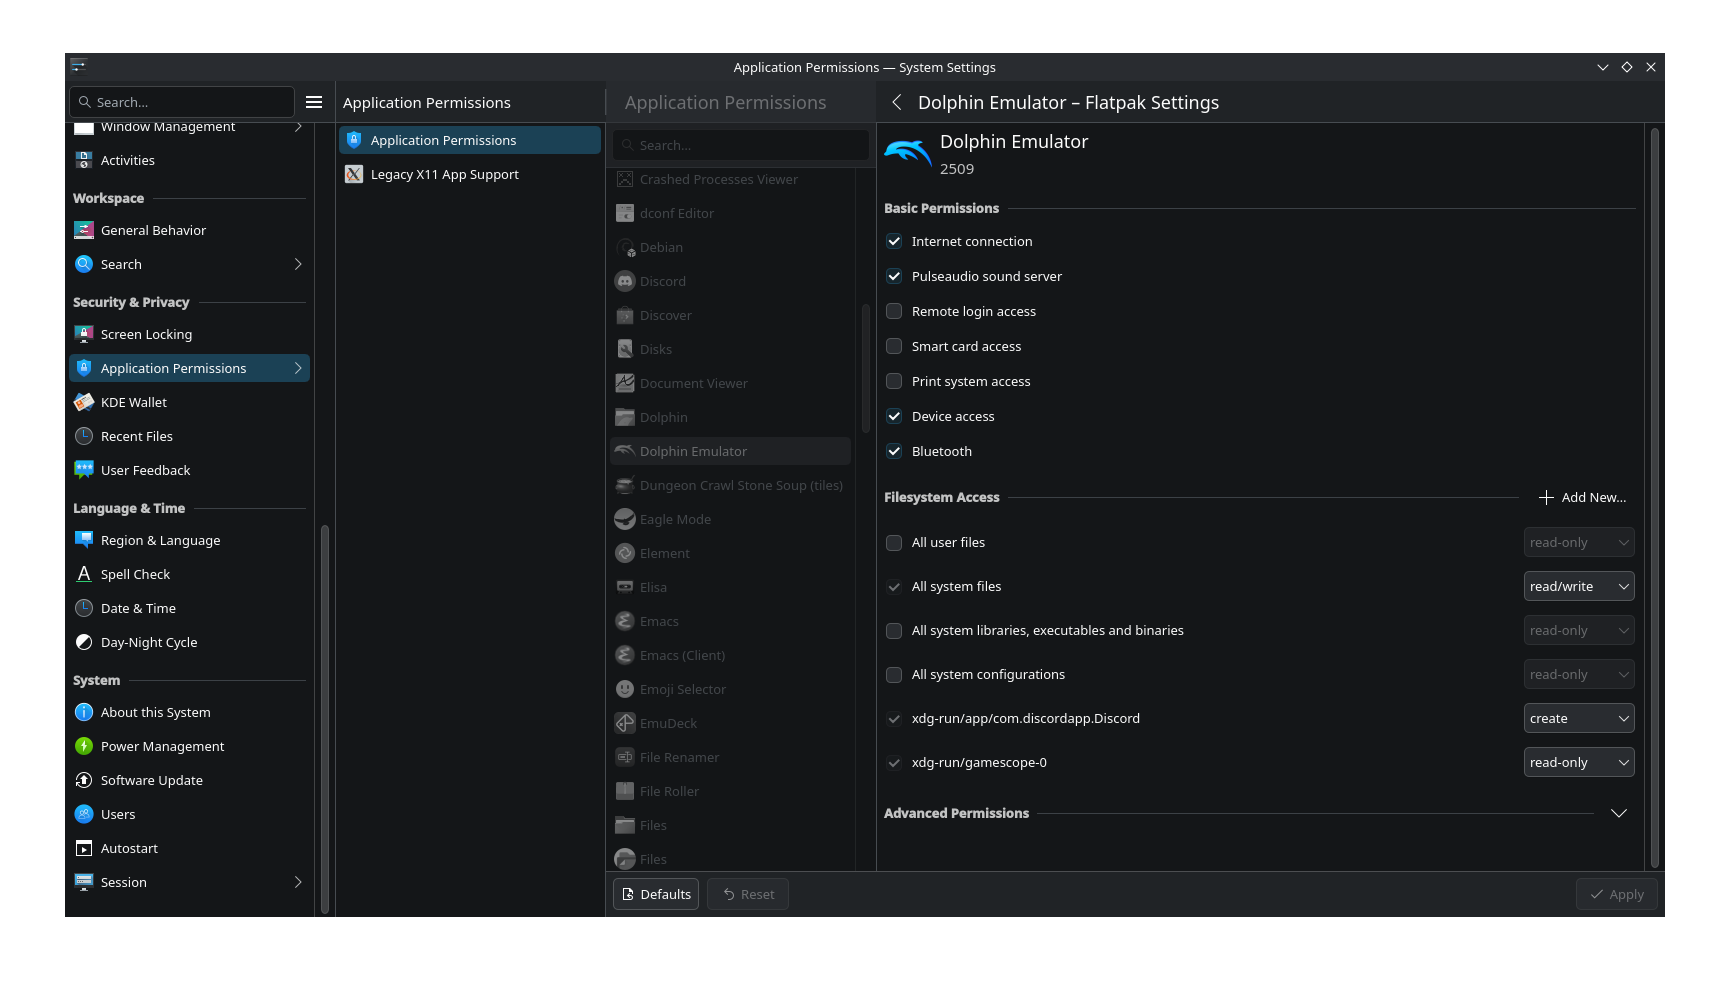Click the Power Management icon
Viewport: 1730px width, 994px height.
click(84, 746)
